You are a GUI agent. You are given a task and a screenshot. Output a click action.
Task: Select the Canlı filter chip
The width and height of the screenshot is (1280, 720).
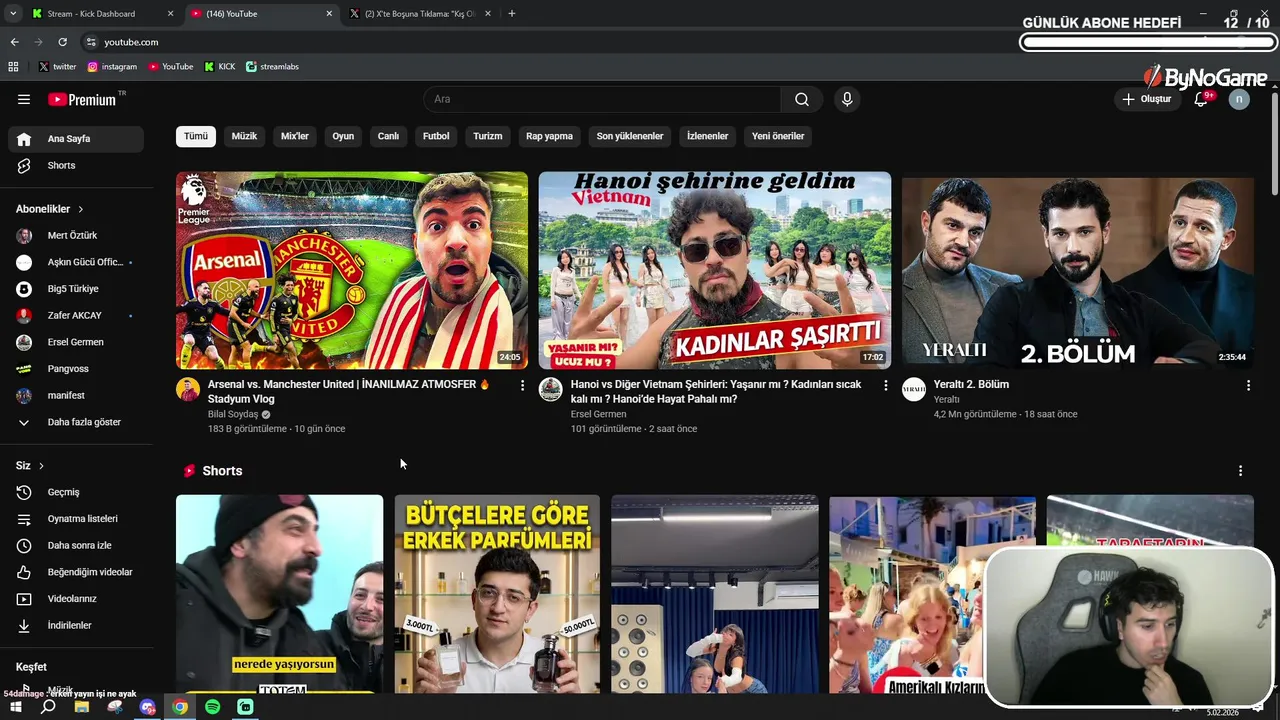click(x=388, y=136)
